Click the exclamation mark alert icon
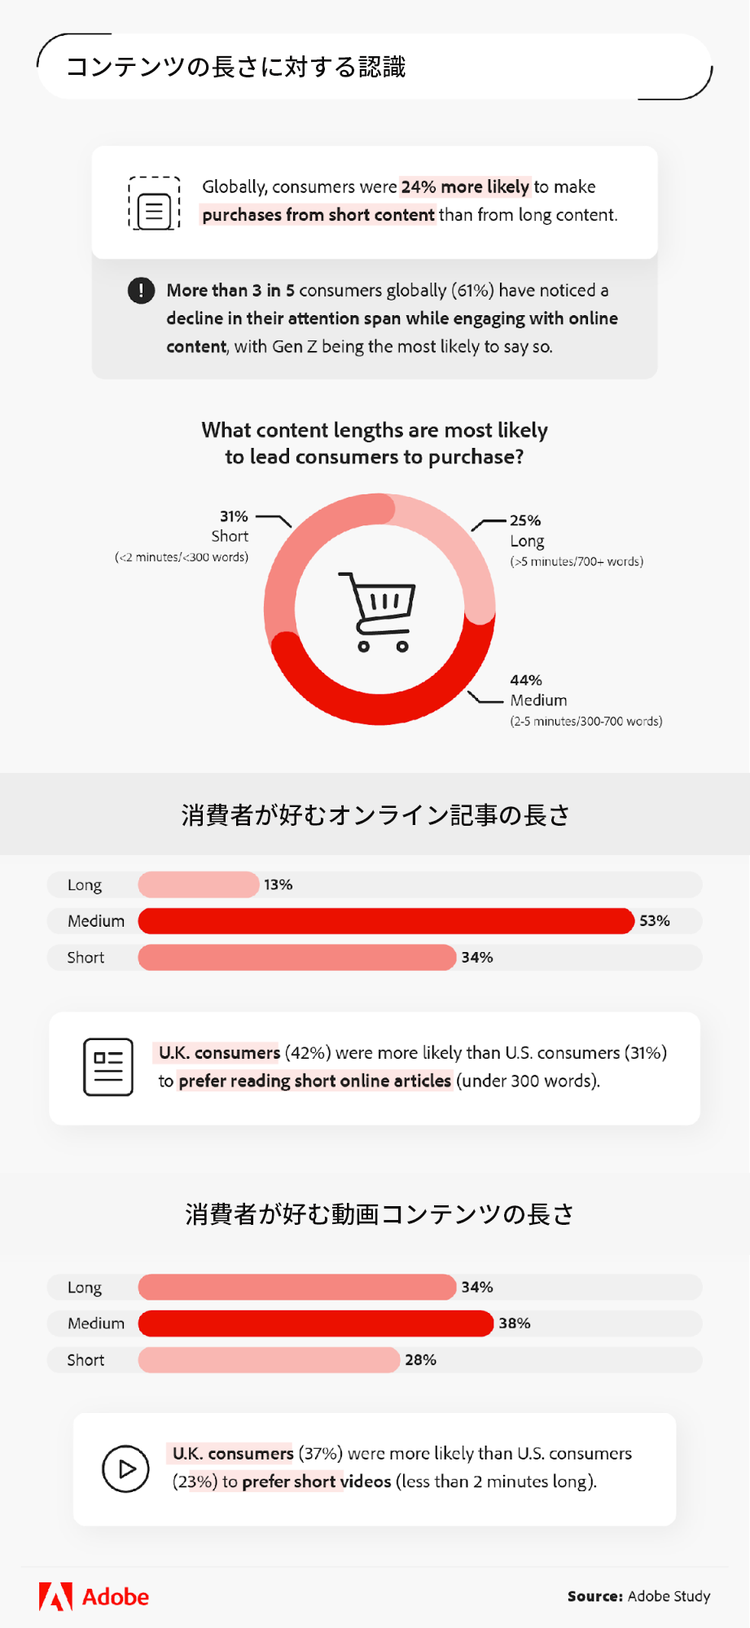The width and height of the screenshot is (750, 1628). (x=141, y=291)
